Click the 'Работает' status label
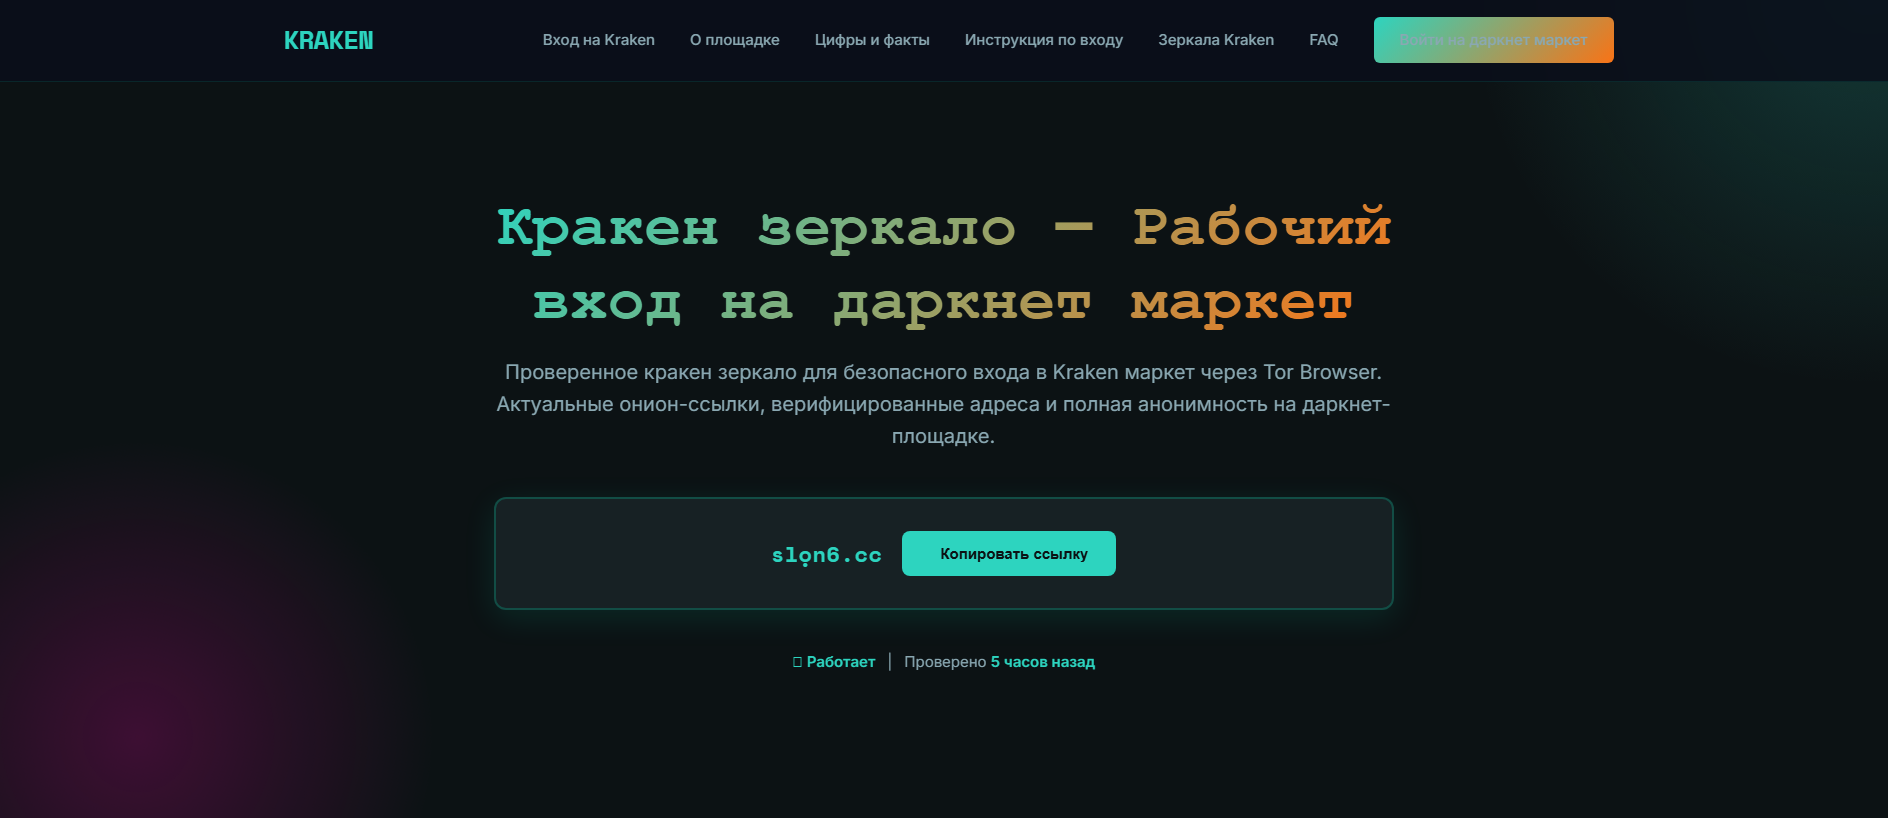The height and width of the screenshot is (818, 1888). tap(840, 662)
